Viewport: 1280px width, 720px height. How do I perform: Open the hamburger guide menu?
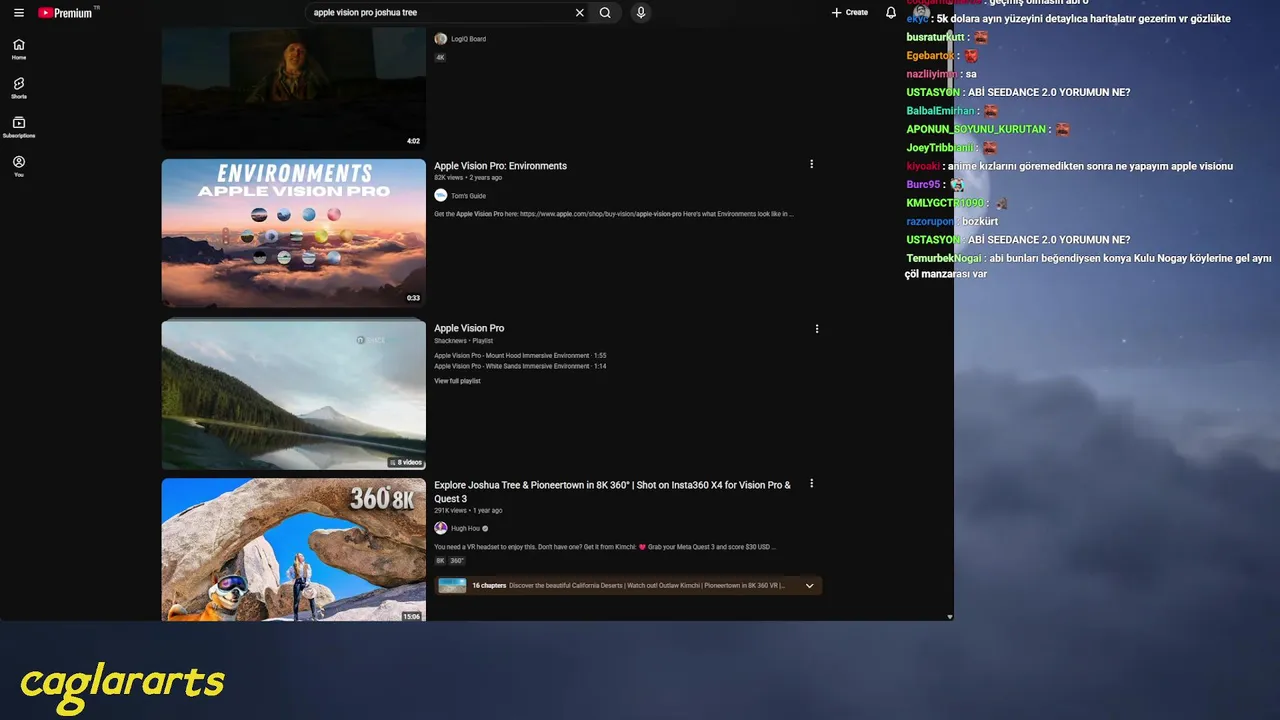[x=18, y=13]
